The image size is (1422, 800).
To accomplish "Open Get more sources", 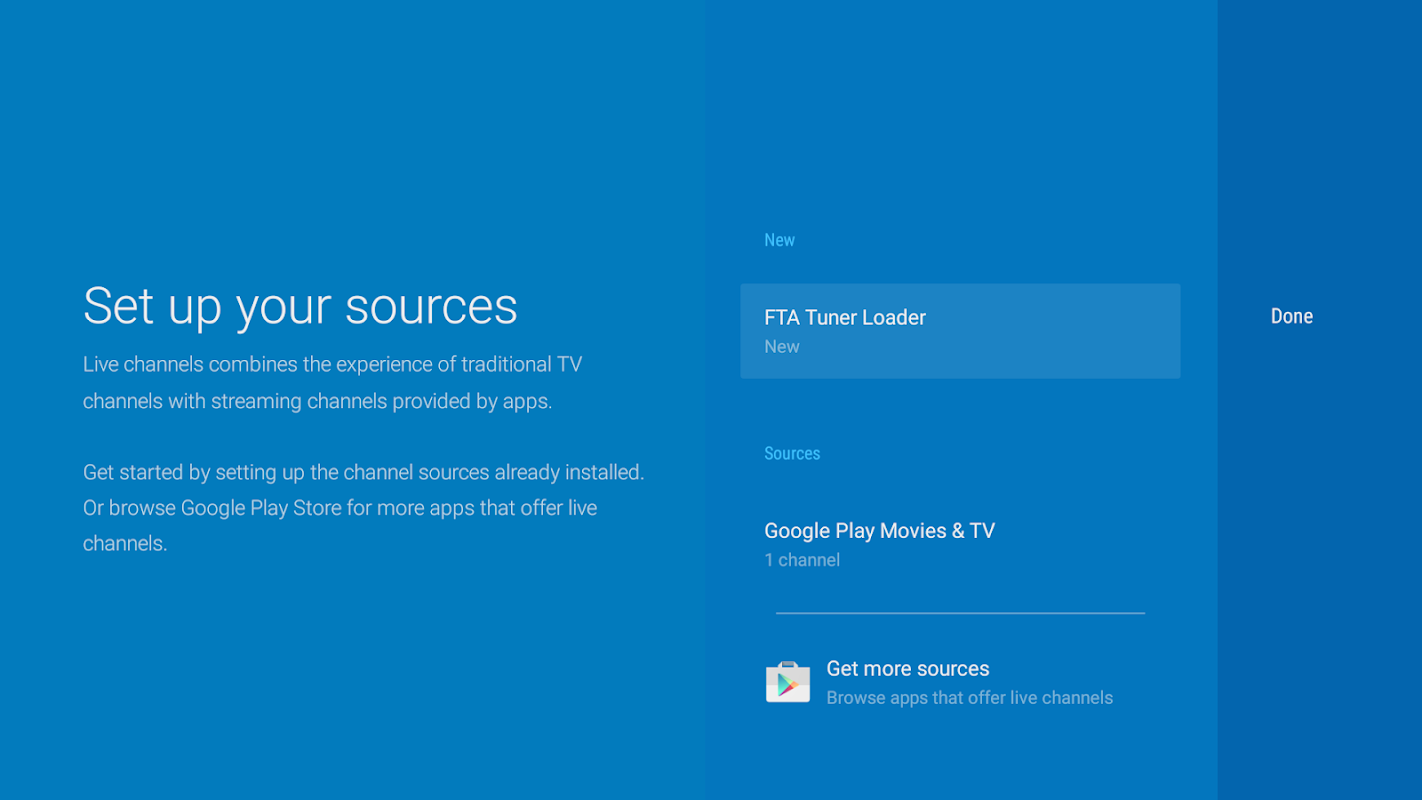I will pos(960,682).
